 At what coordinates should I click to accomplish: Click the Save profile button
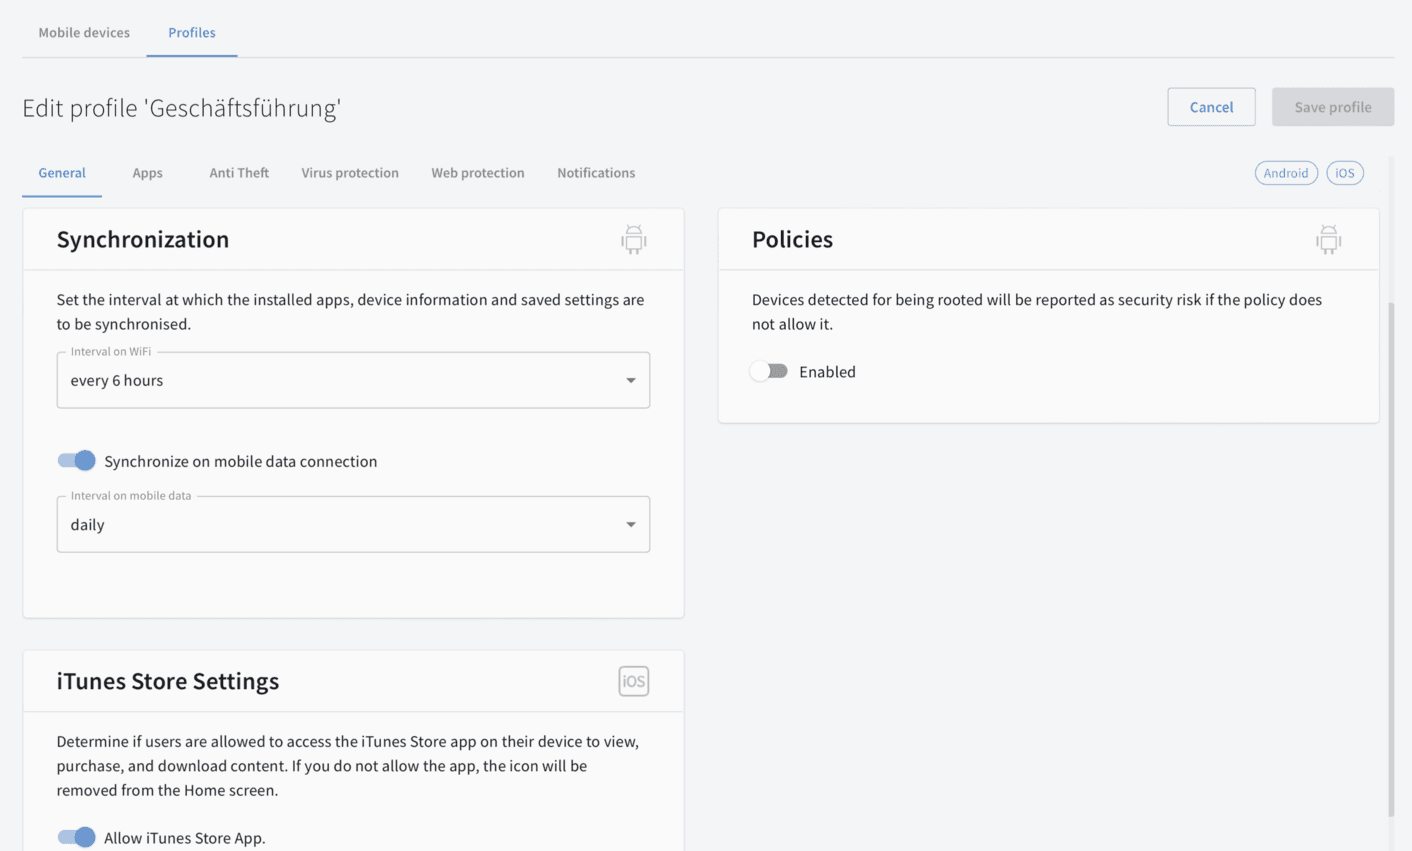coord(1332,107)
